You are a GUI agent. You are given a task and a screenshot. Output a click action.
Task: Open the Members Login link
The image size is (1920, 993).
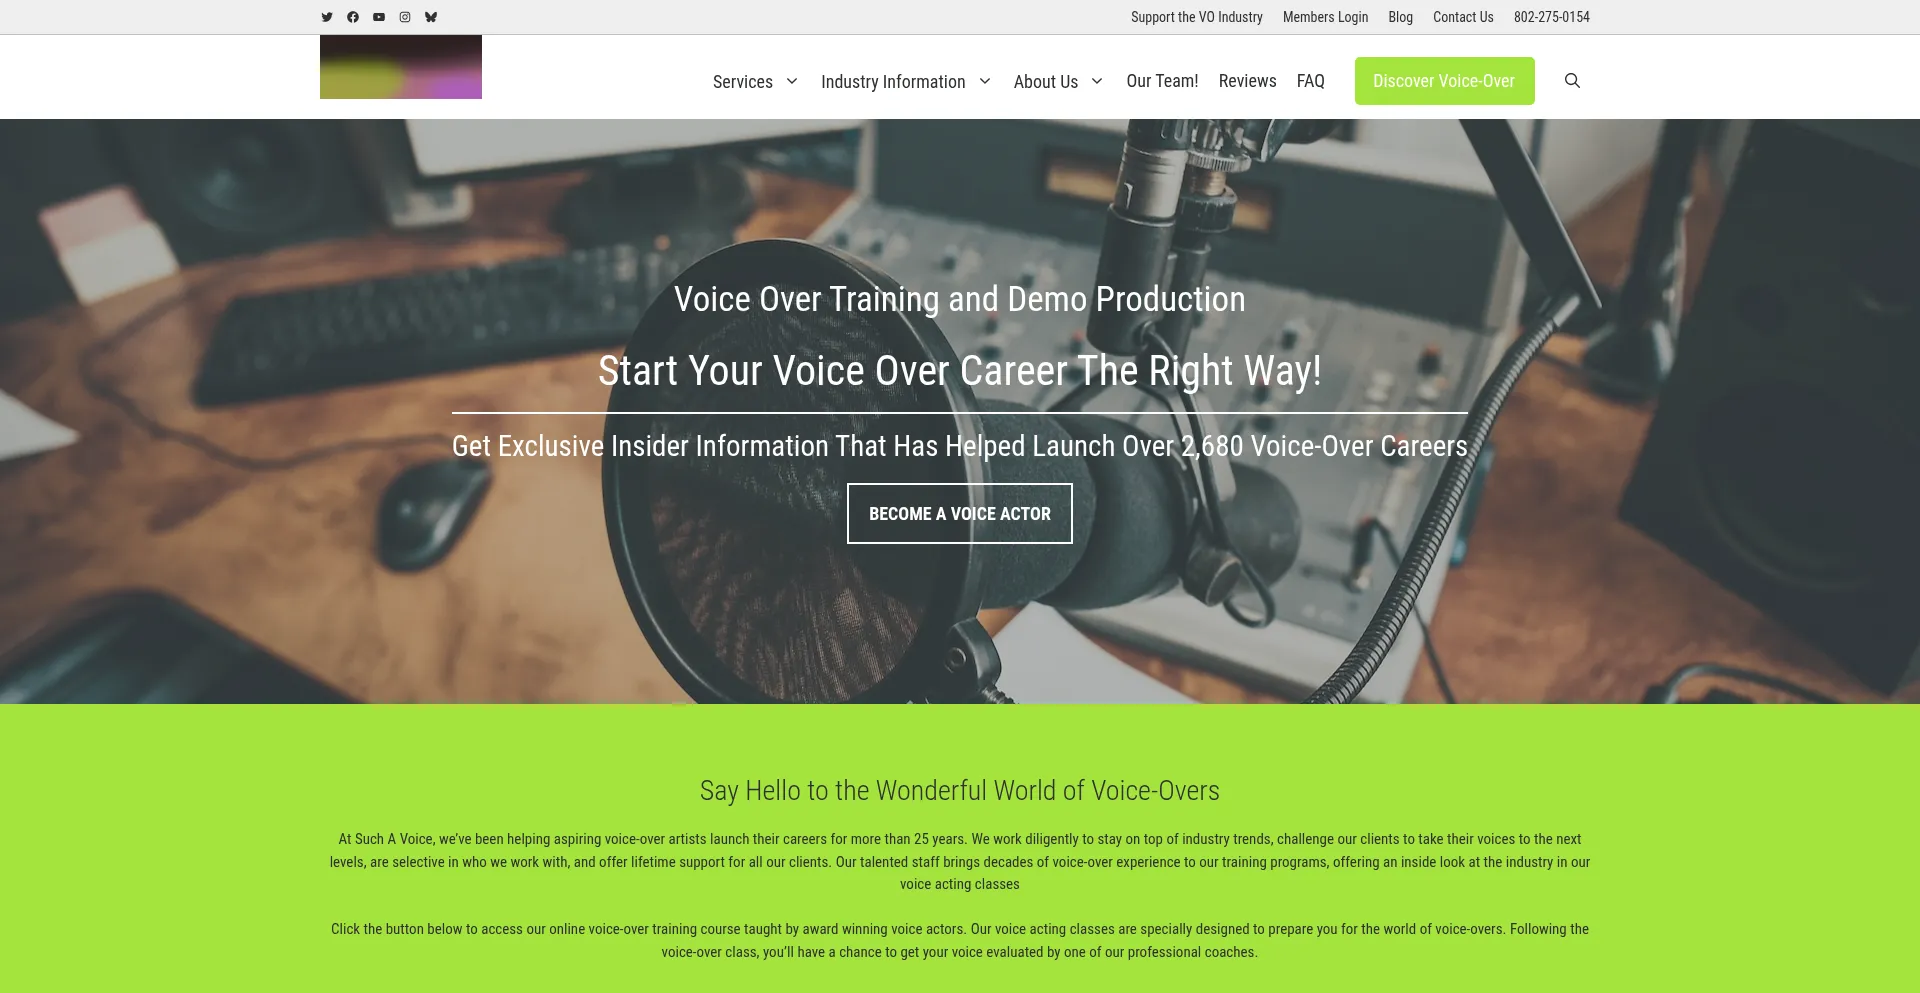click(1325, 17)
